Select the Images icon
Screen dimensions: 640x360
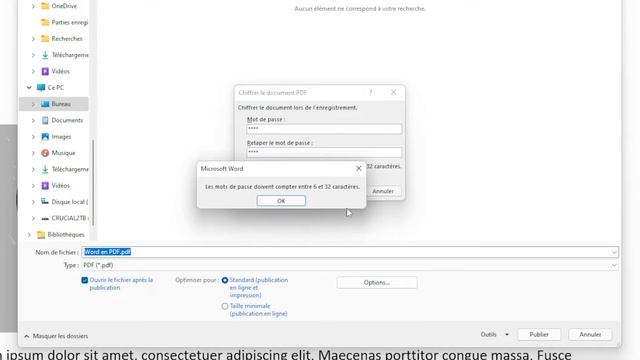tap(45, 137)
